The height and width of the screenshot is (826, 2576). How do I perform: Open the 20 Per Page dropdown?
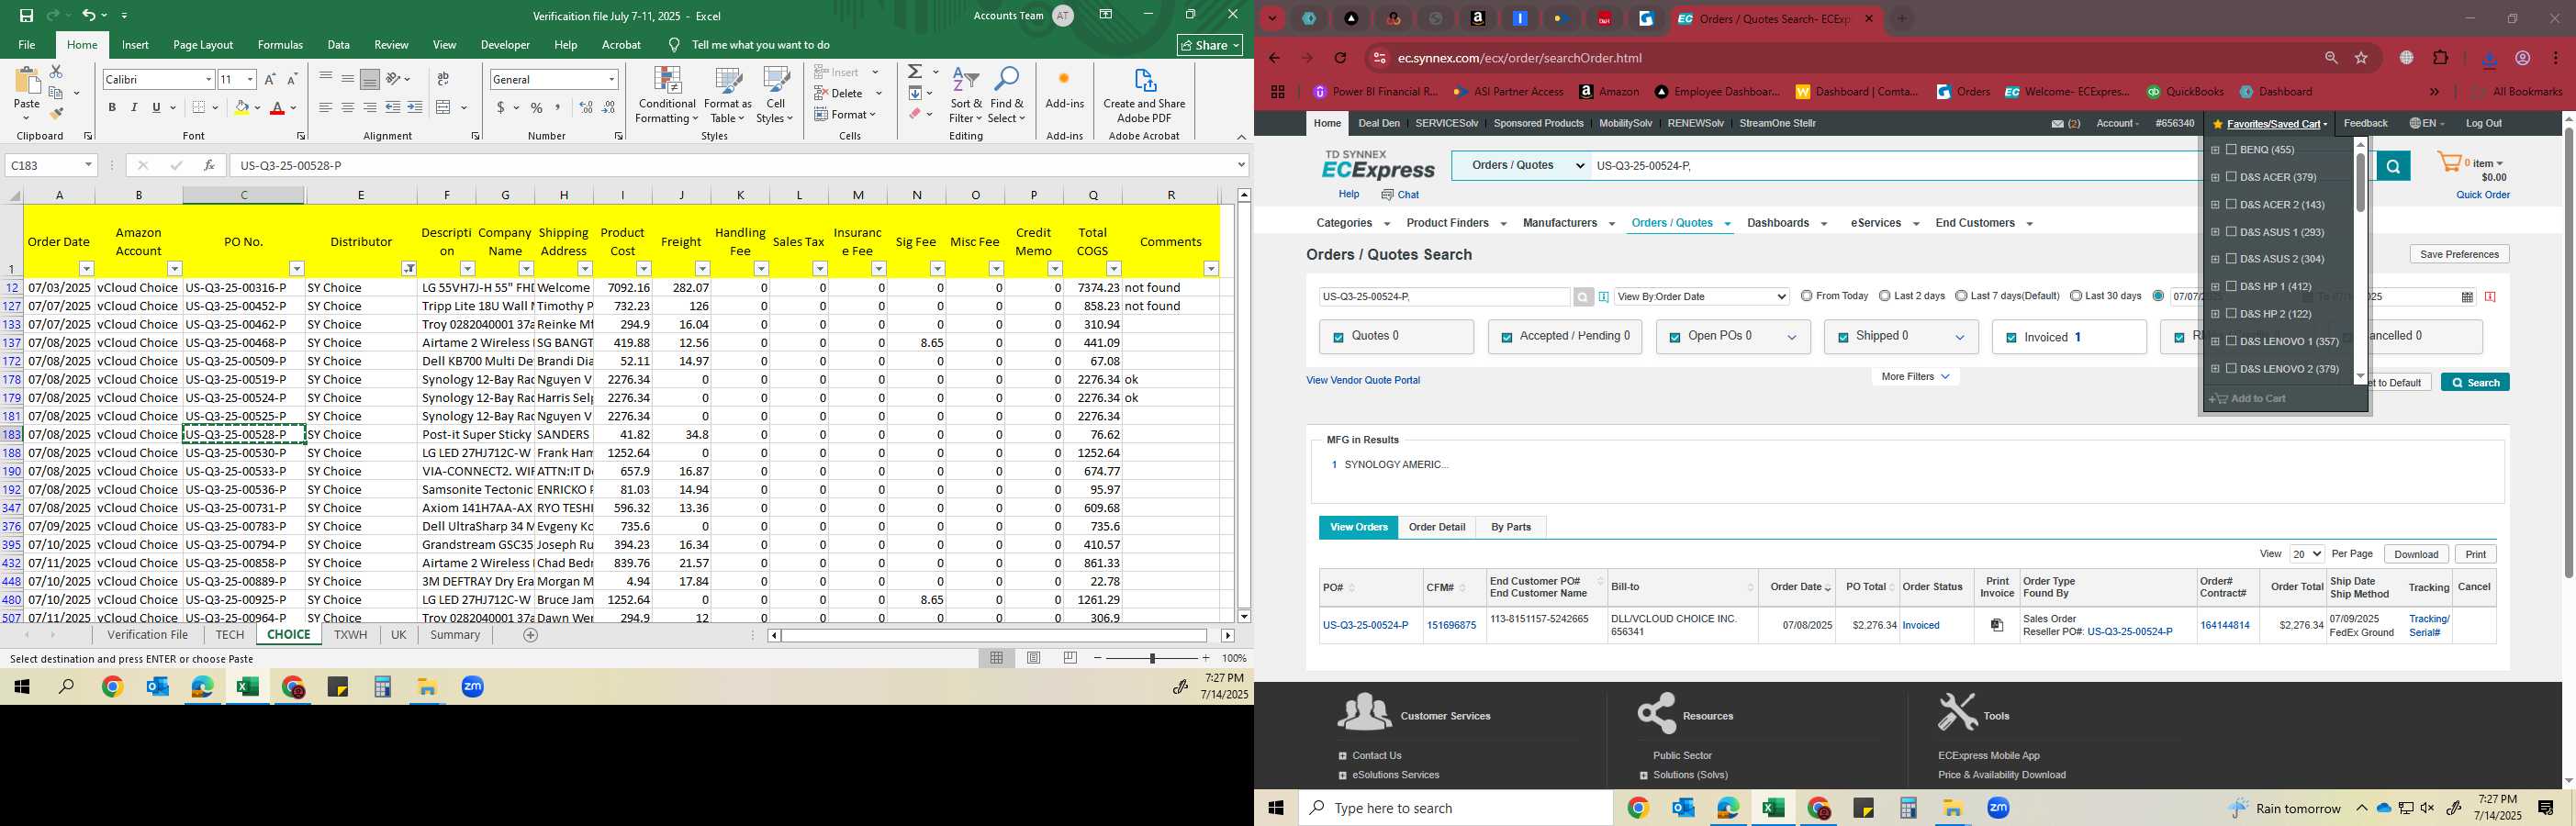(2307, 554)
